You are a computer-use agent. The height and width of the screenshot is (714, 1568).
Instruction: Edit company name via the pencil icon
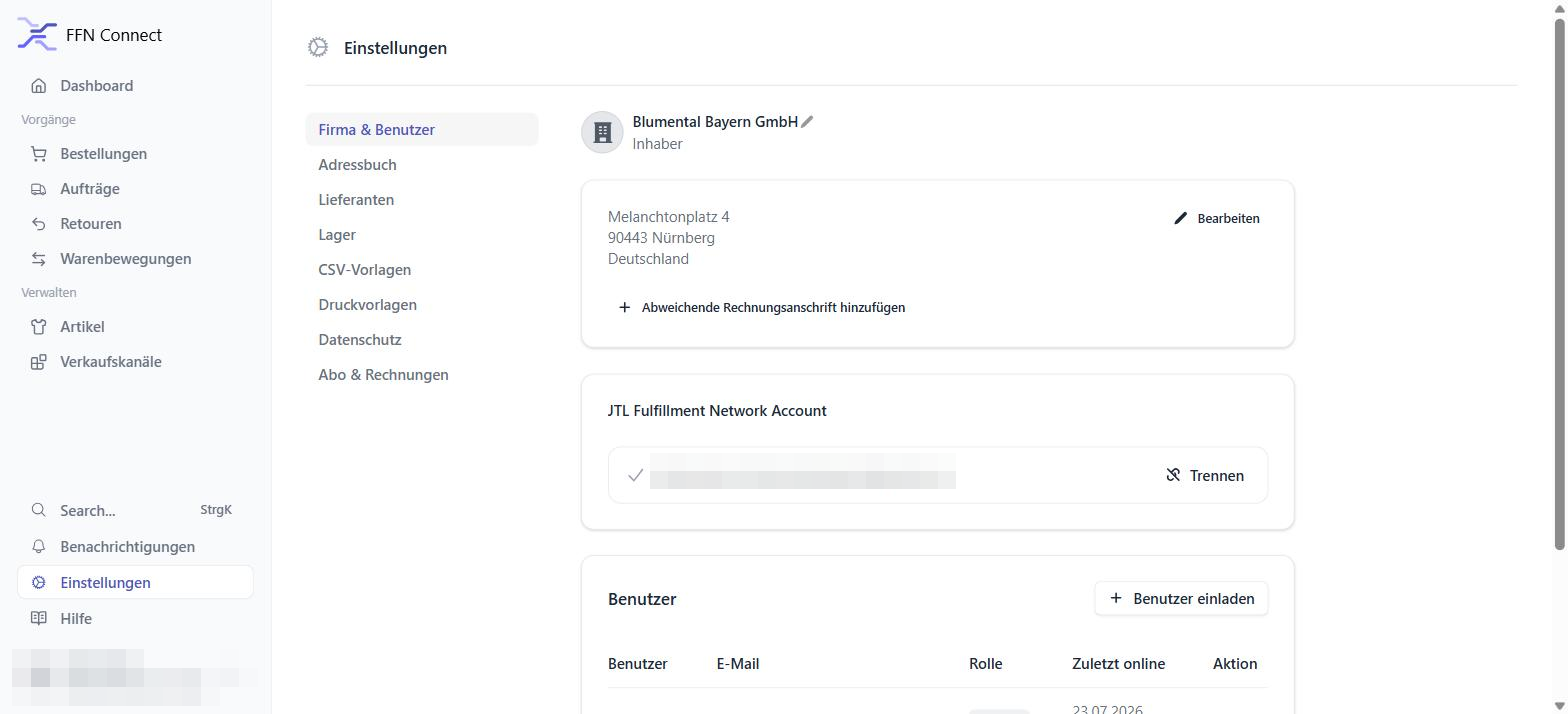[x=807, y=122]
